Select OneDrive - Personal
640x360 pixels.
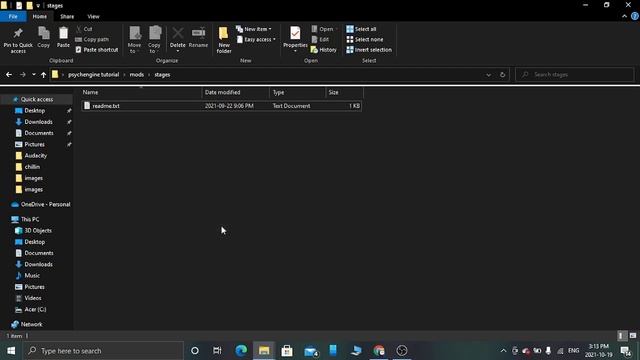point(45,204)
